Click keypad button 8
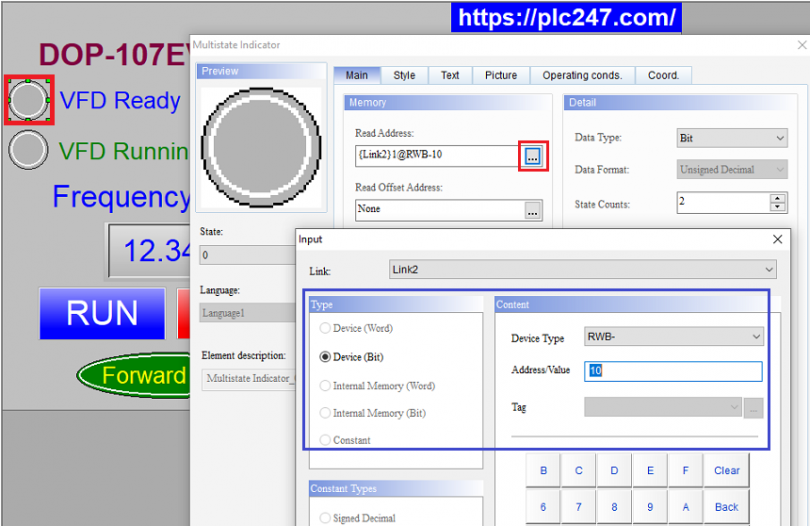This screenshot has width=810, height=526. pos(614,507)
